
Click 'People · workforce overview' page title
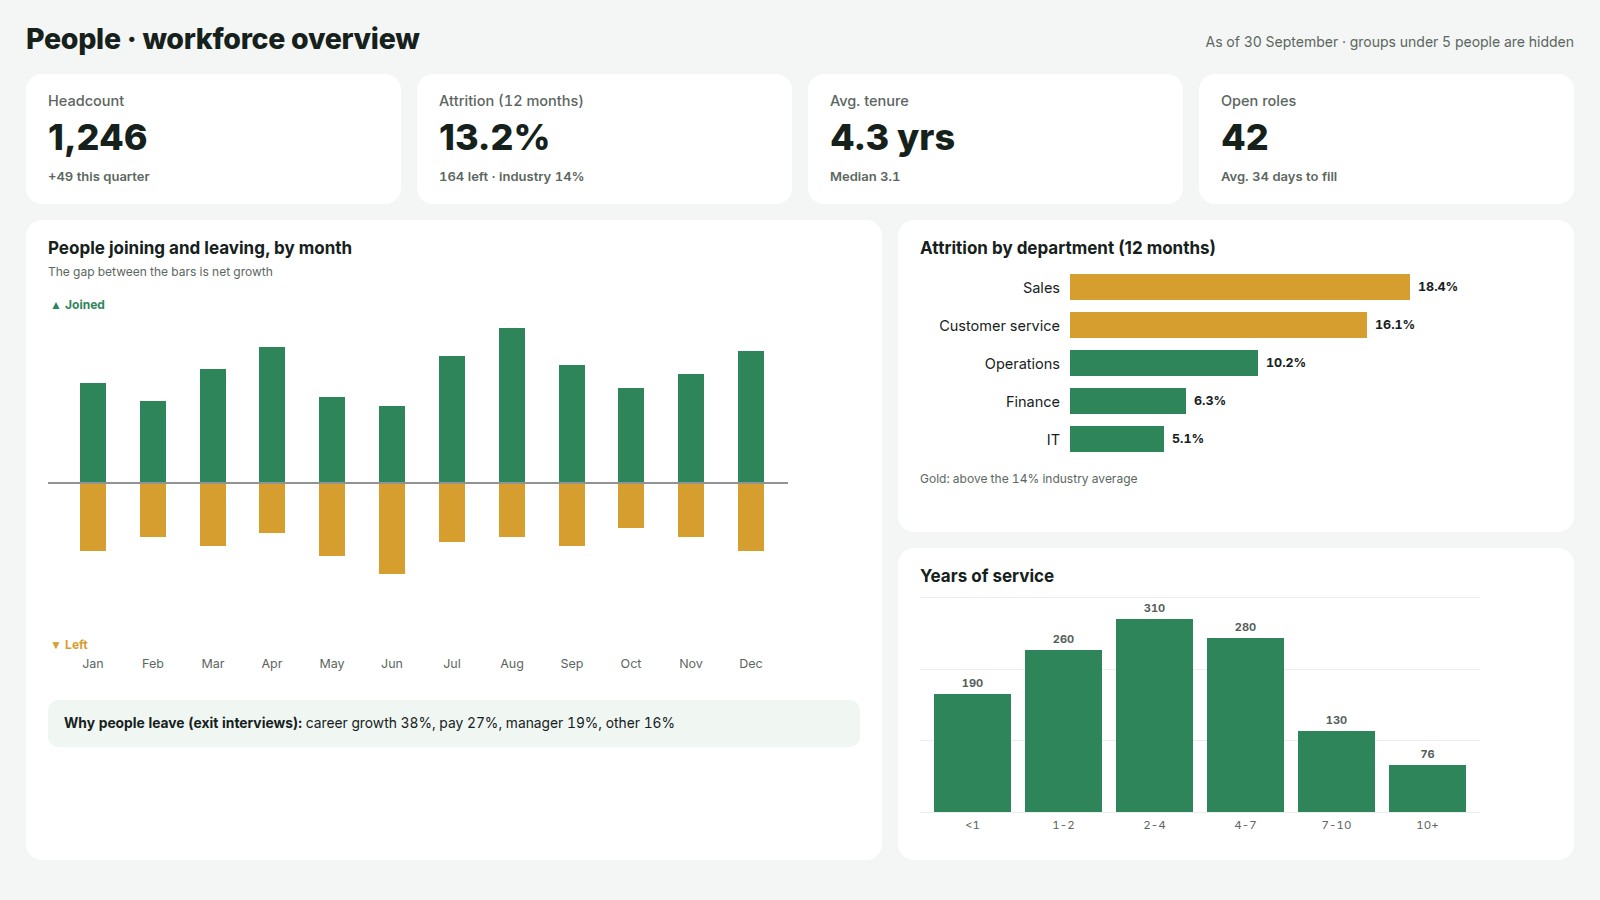[222, 39]
